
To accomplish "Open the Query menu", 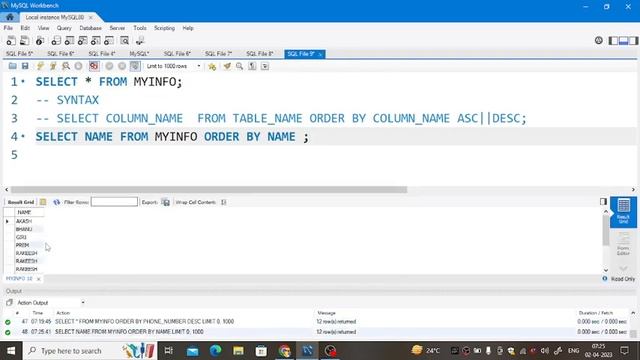I will coord(64,28).
